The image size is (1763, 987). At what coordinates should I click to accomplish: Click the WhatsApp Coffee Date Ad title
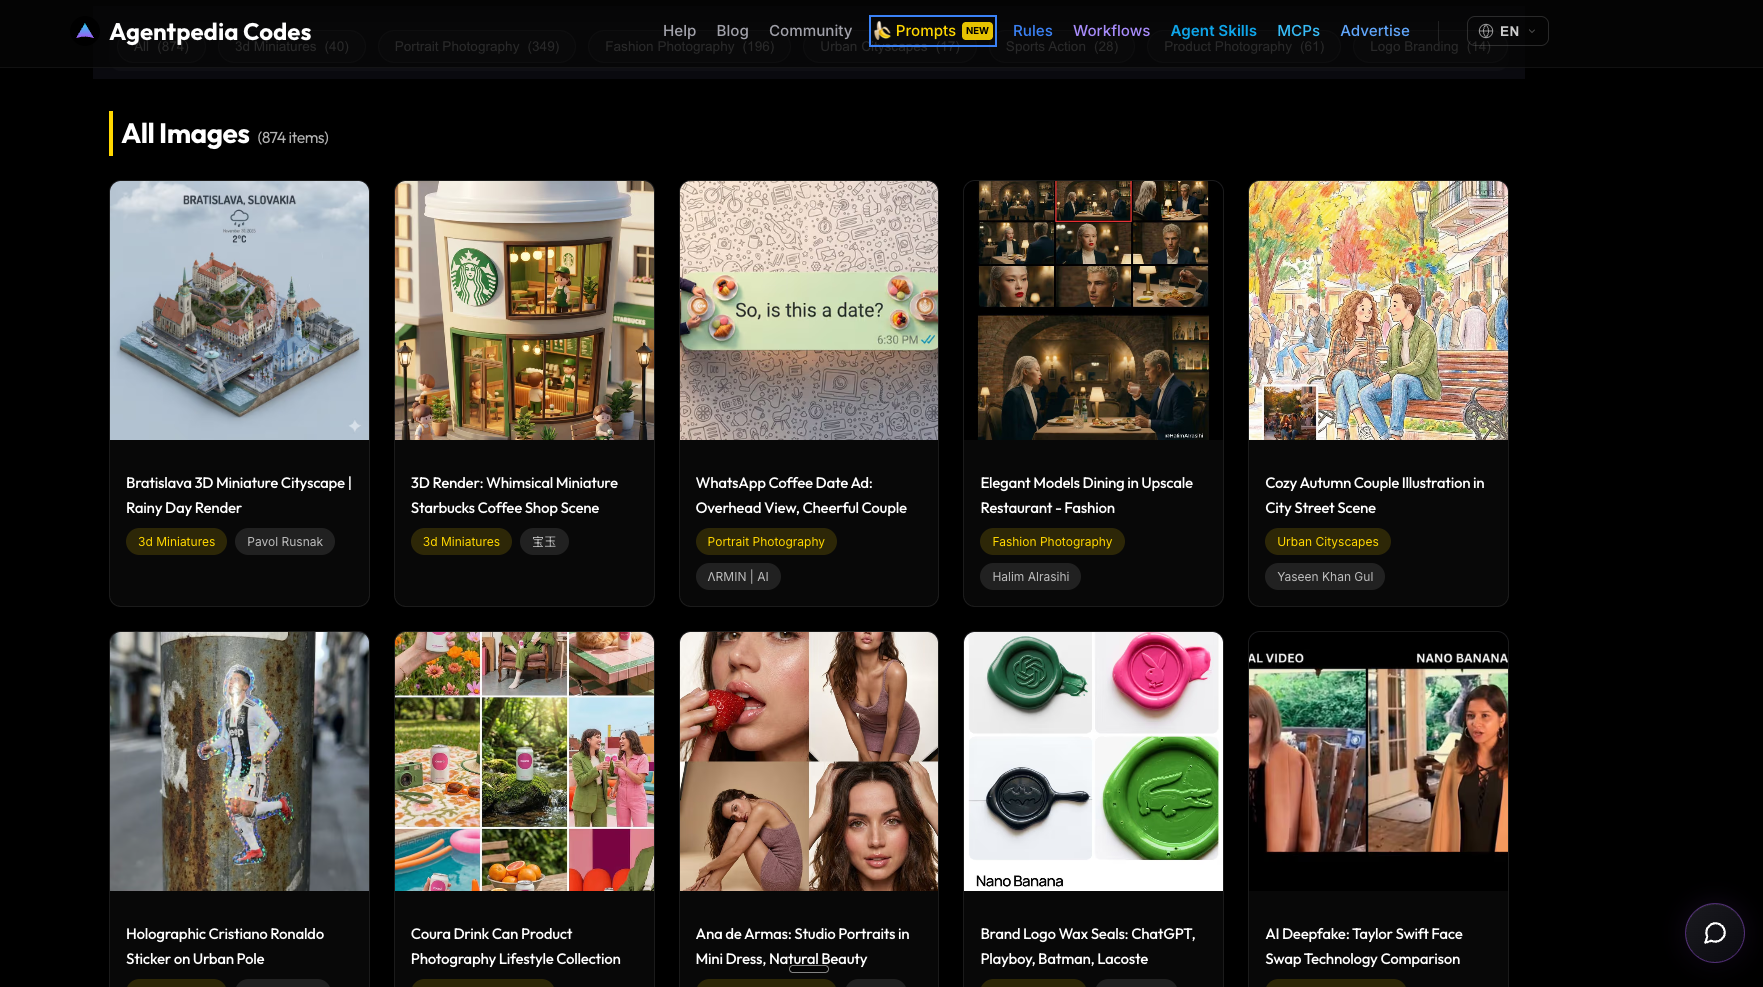point(801,495)
